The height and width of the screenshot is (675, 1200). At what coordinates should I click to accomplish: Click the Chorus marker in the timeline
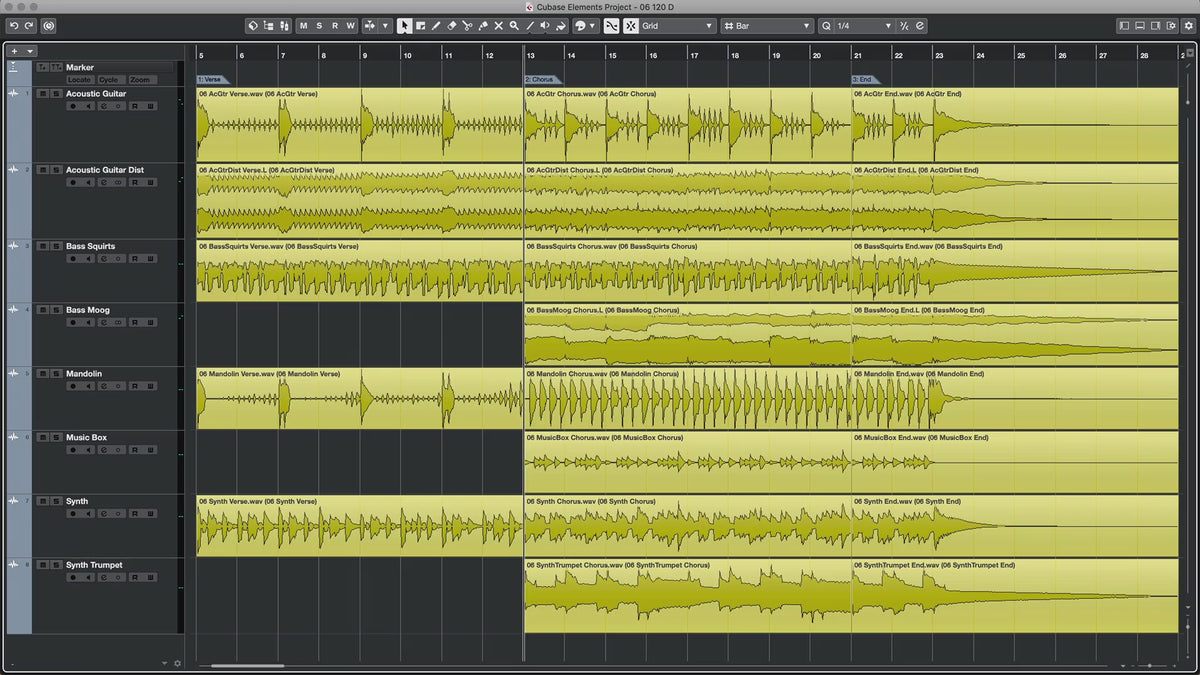coord(539,79)
